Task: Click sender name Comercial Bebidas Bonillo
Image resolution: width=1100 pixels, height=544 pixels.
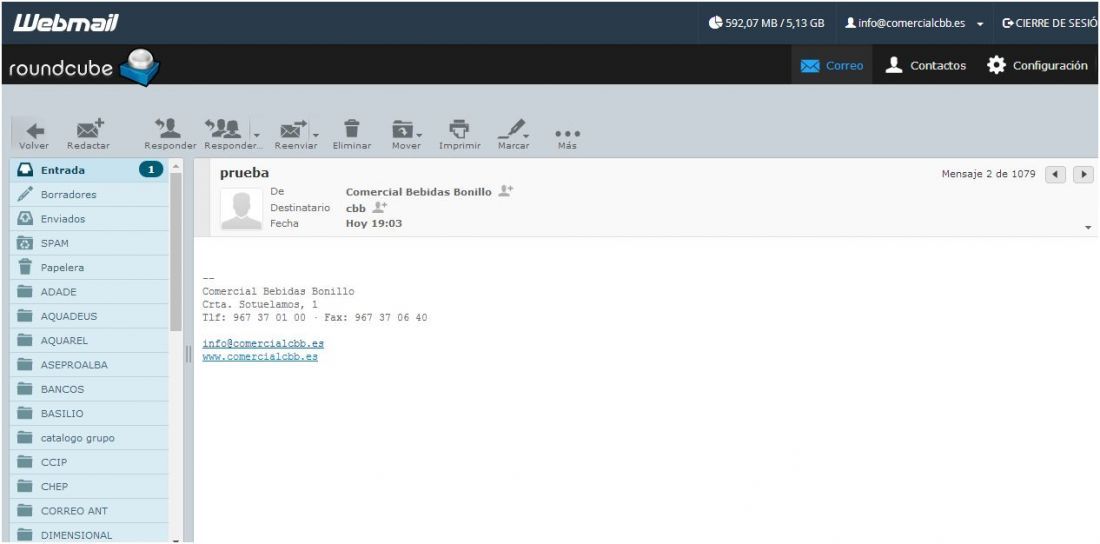Action: point(419,192)
